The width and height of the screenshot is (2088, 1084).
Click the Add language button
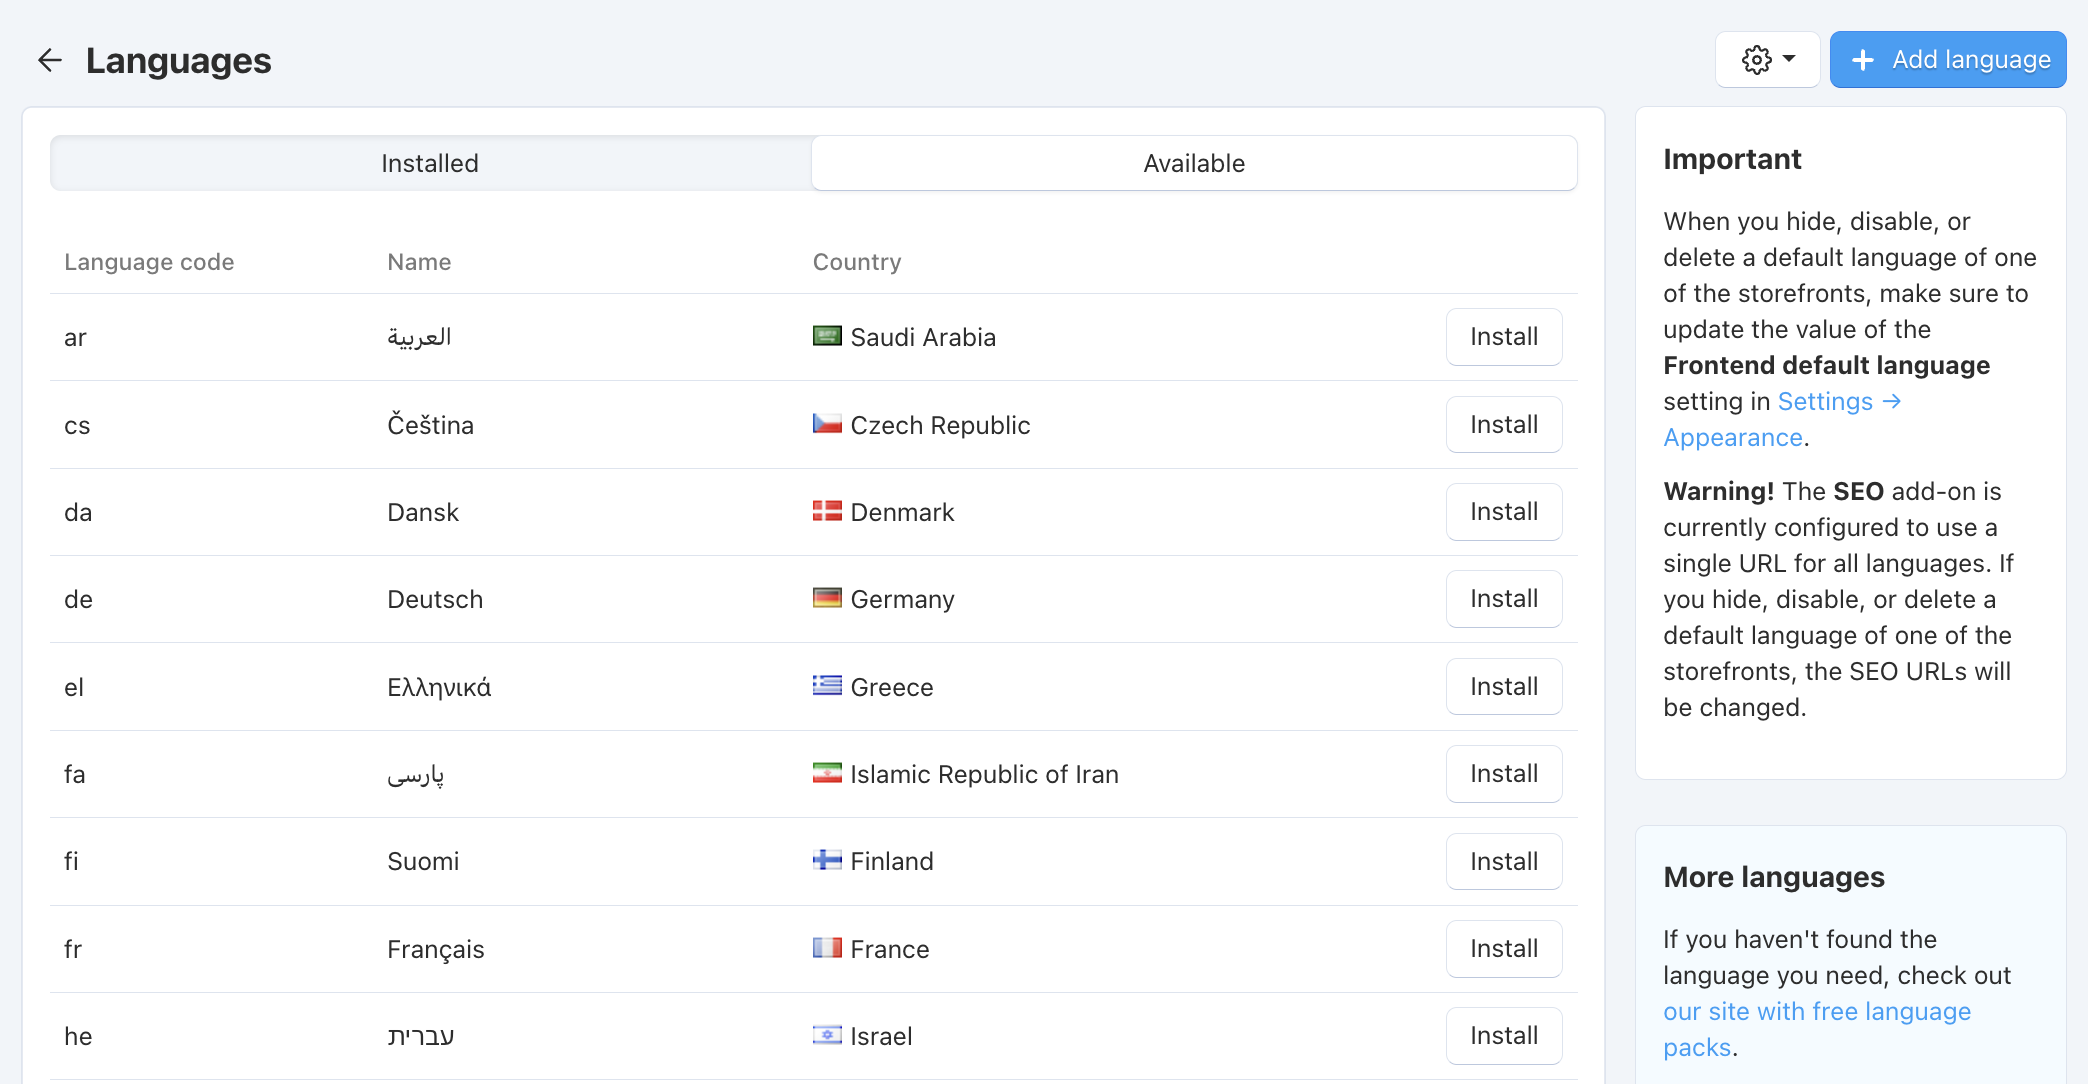1948,60
